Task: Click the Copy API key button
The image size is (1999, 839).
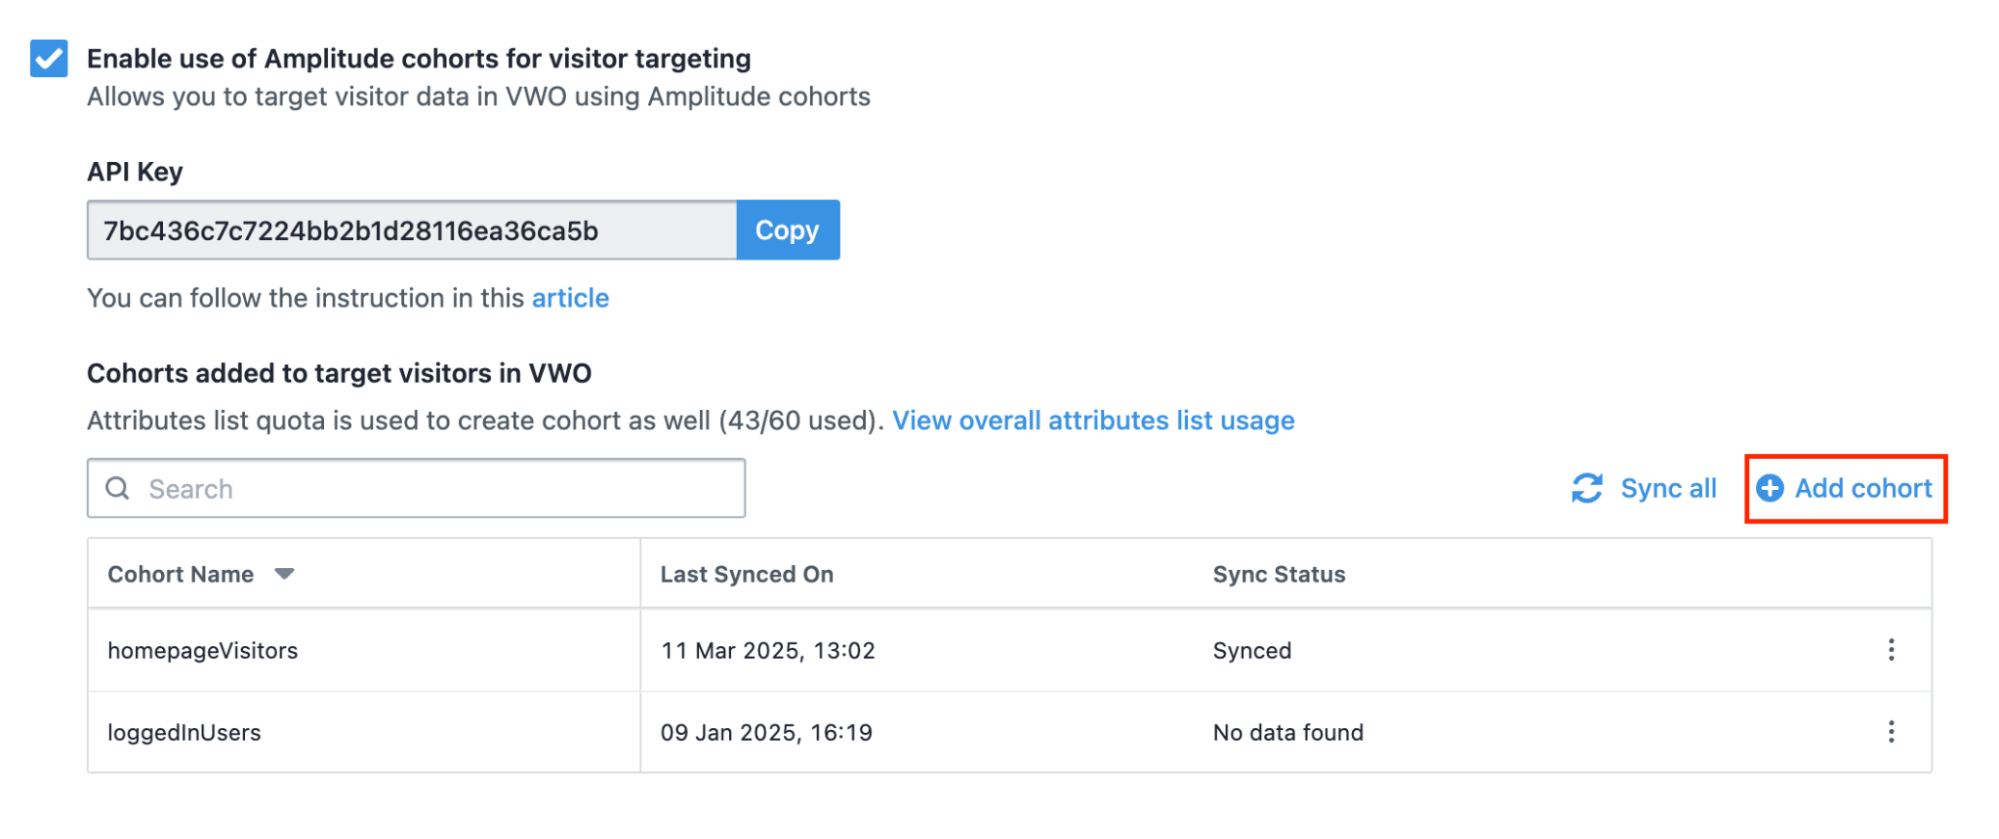Action: coord(787,230)
